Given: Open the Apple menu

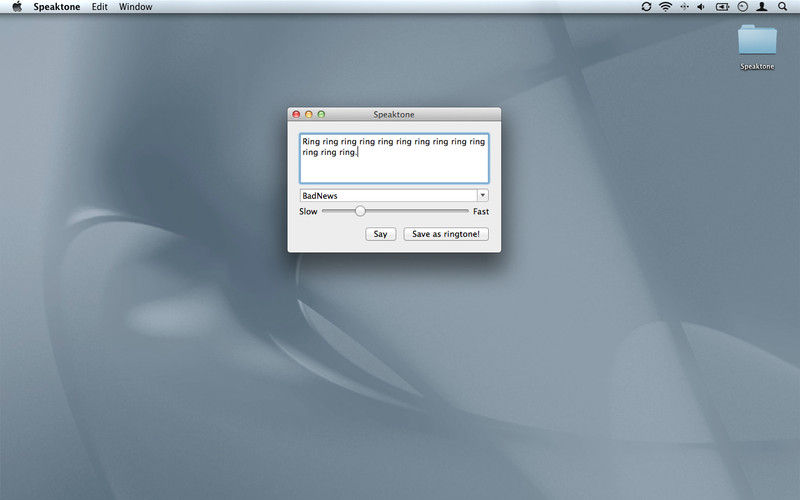Looking at the screenshot, I should tap(17, 7).
